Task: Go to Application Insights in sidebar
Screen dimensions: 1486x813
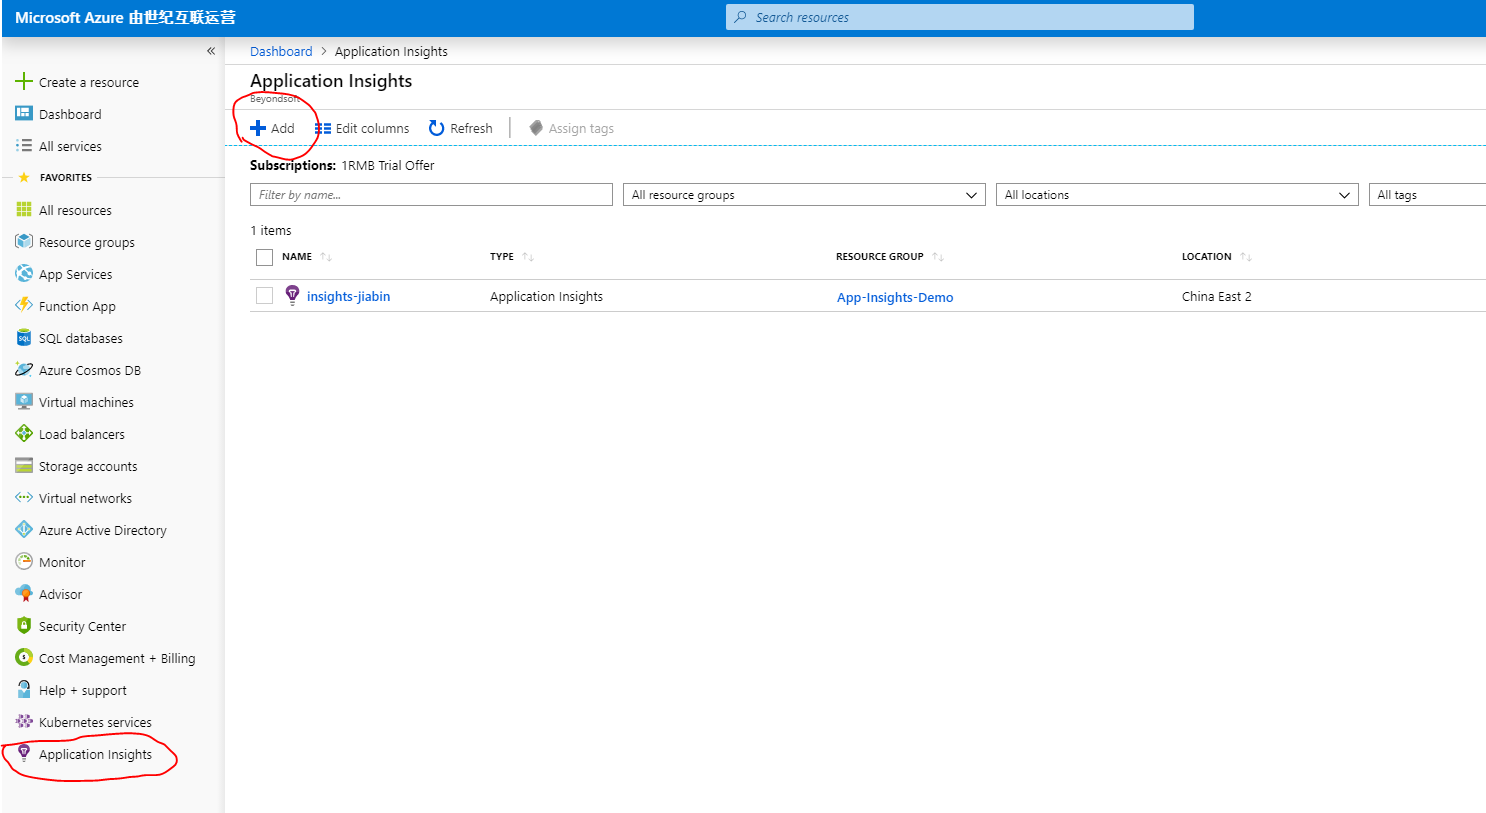Action: click(x=95, y=754)
